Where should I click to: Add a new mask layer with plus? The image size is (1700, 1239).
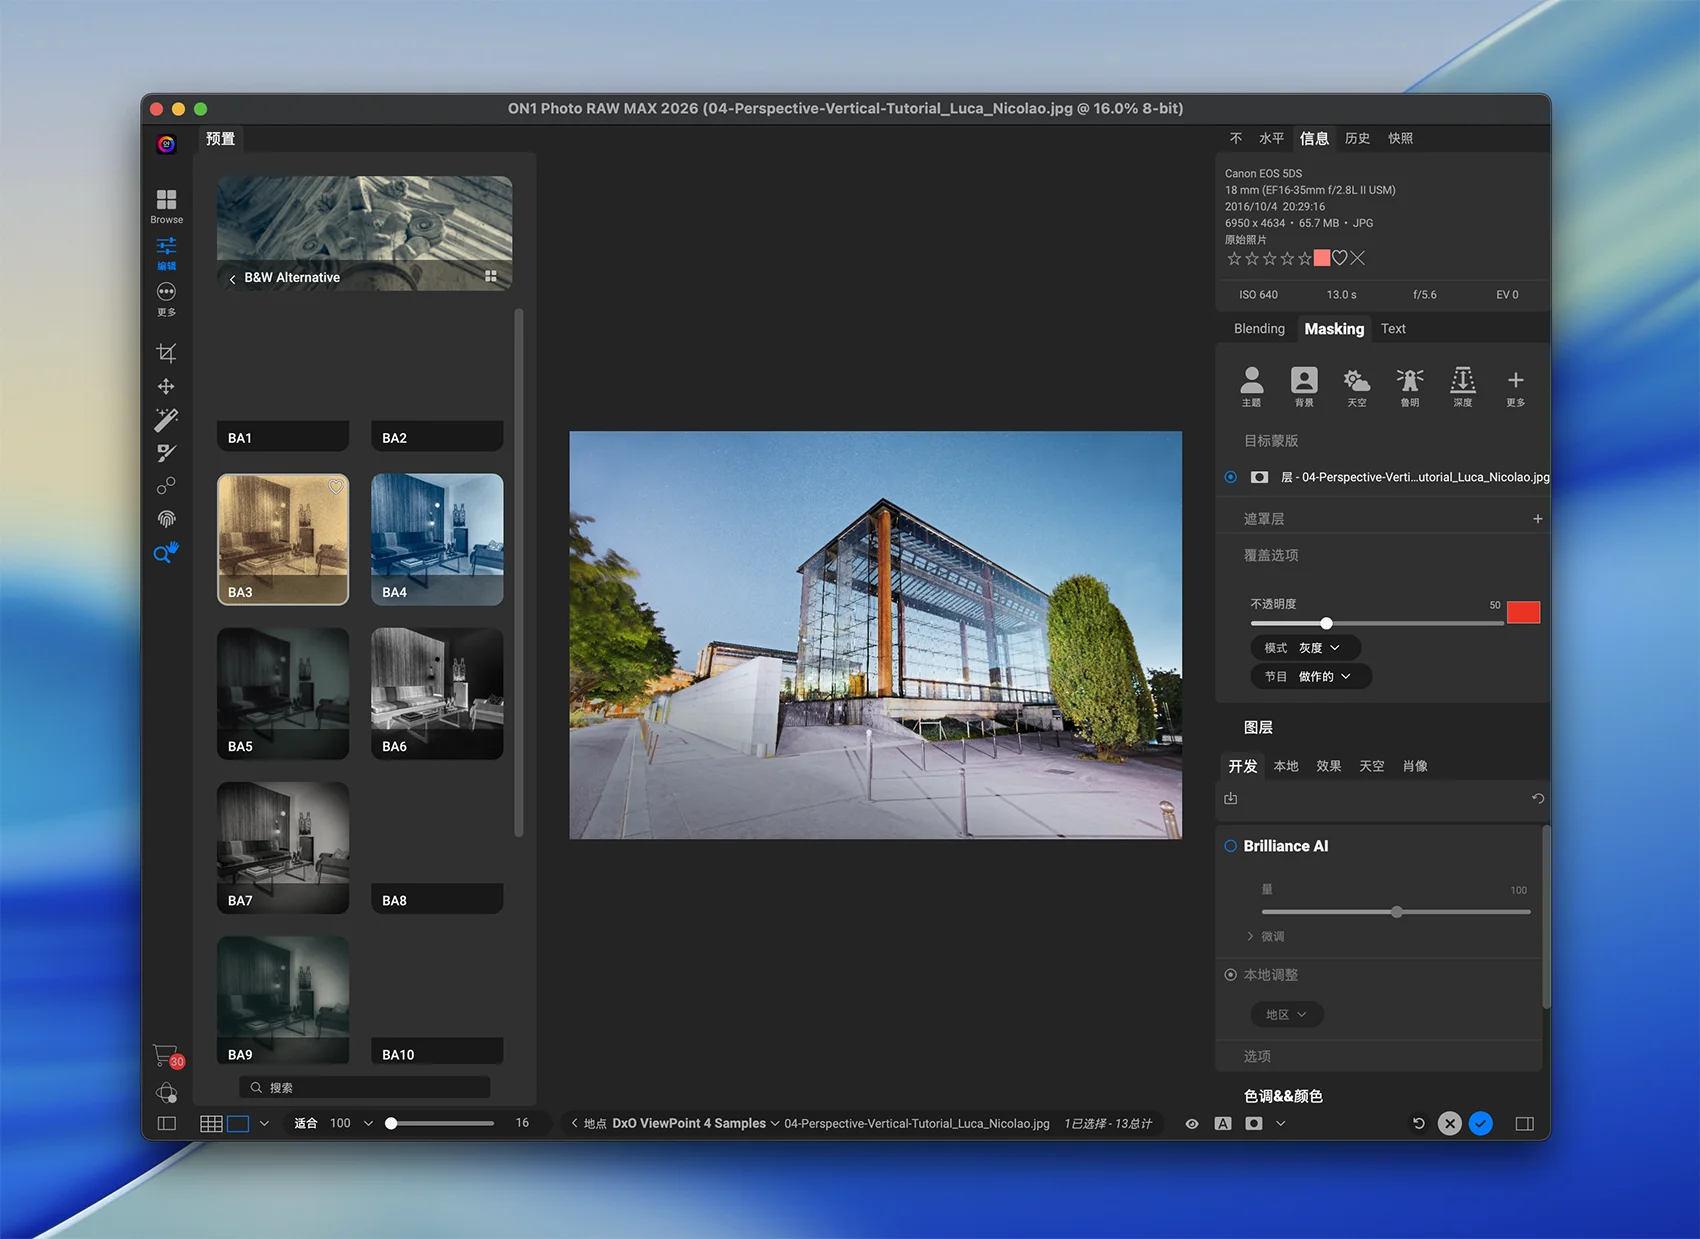[x=1537, y=519]
